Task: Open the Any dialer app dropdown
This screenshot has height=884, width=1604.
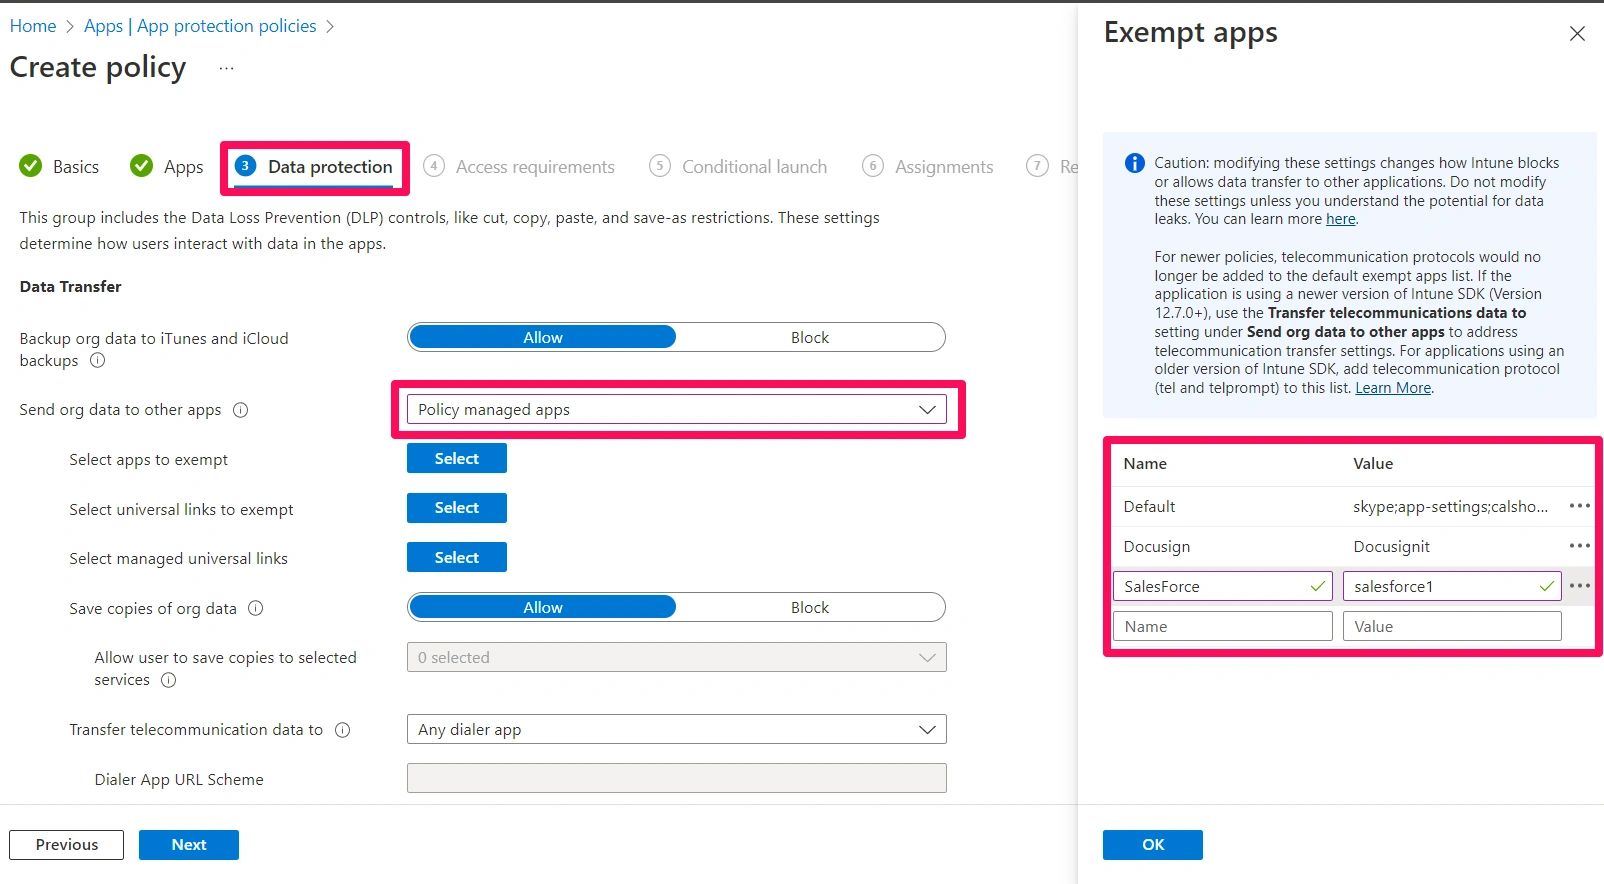Action: pos(676,730)
